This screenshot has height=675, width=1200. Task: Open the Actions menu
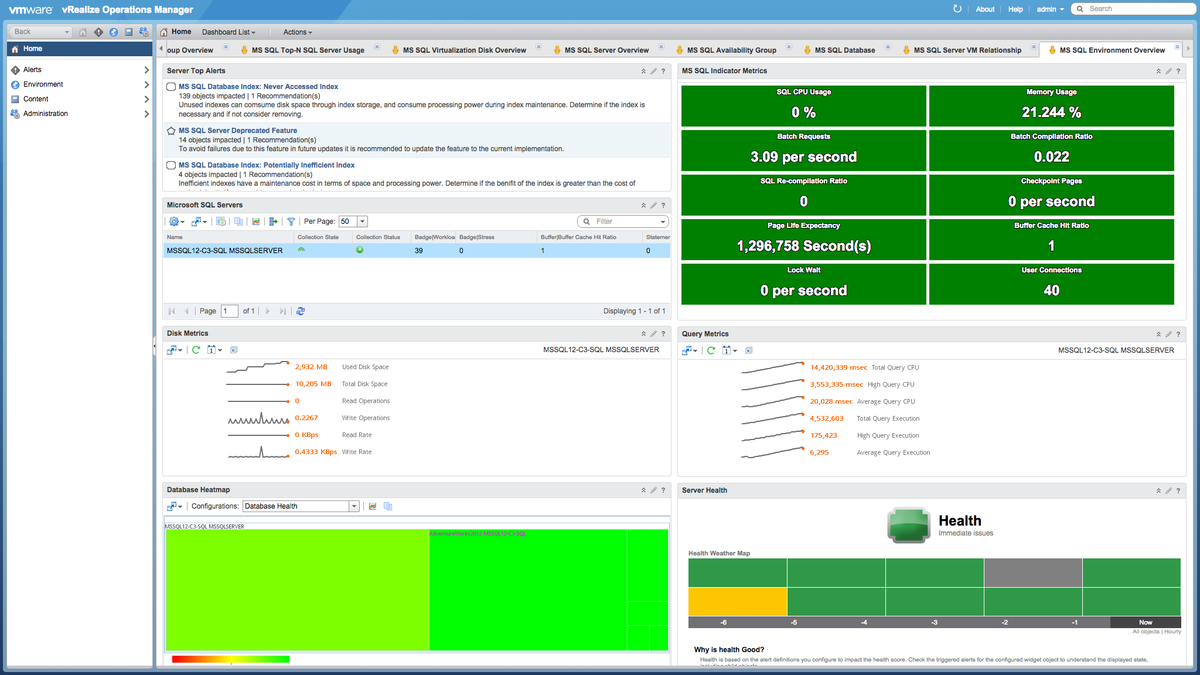(x=297, y=32)
